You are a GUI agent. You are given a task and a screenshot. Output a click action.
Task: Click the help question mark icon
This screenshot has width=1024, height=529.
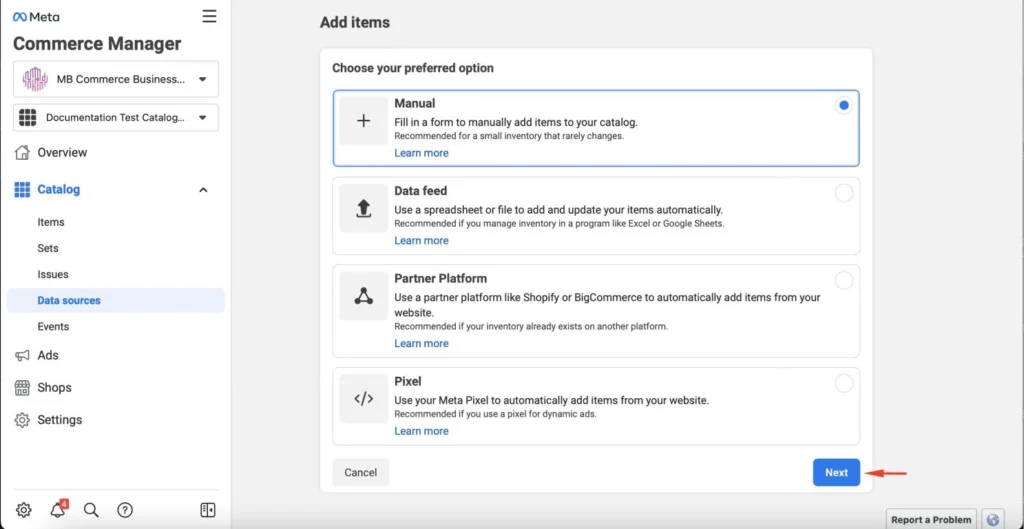(125, 510)
